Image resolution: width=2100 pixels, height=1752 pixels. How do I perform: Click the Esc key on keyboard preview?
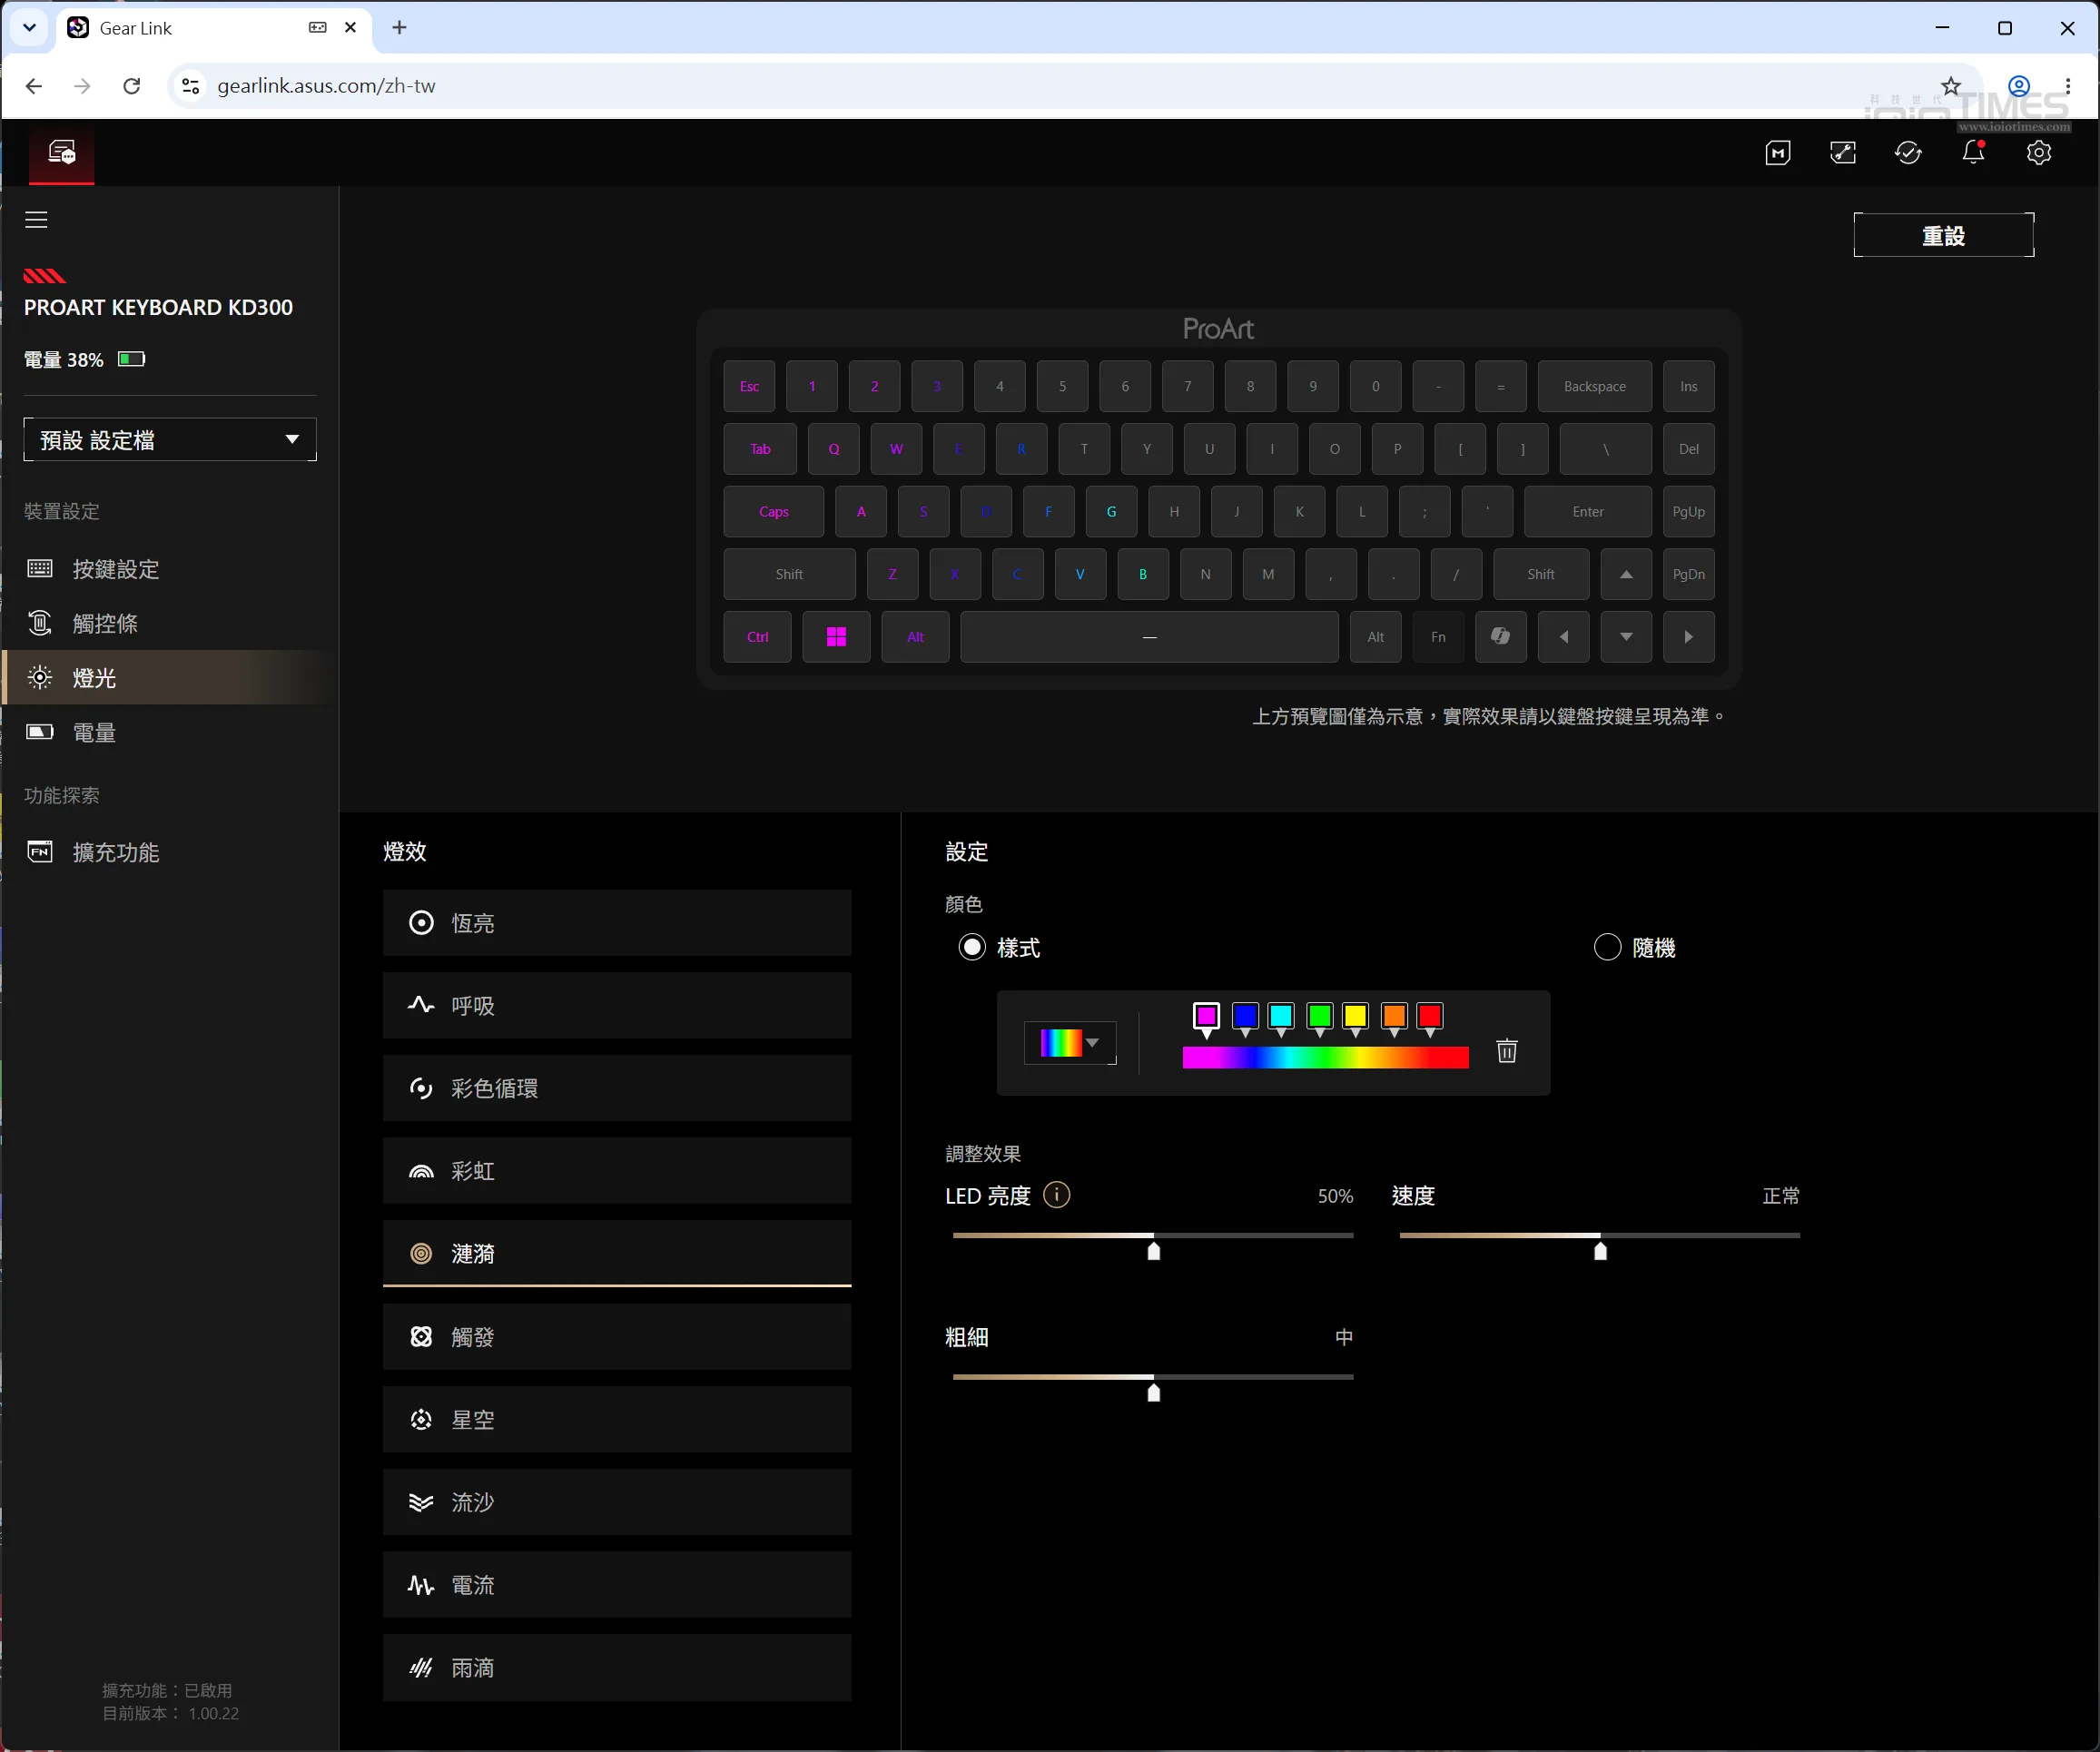click(x=749, y=387)
